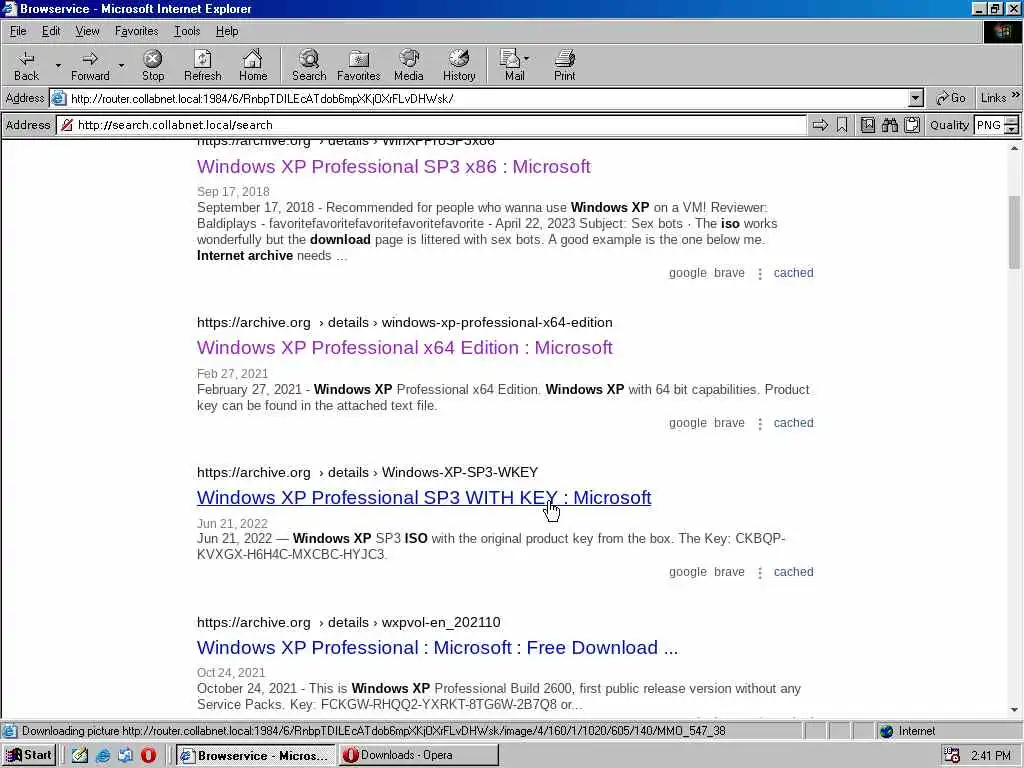Launch Internet Explorer from quick launch

click(103, 755)
